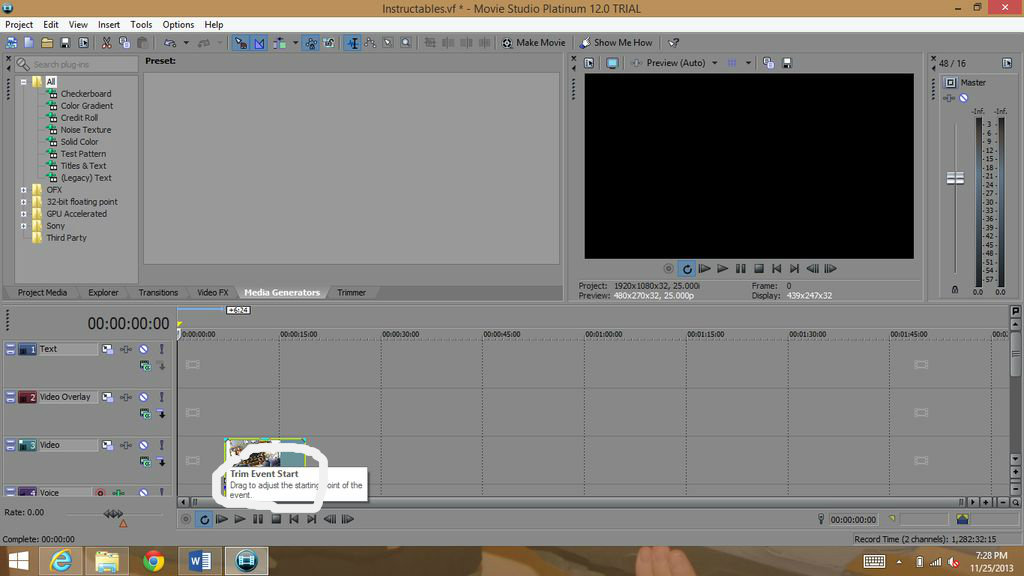Click the Show Me How button
This screenshot has width=1024, height=576.
pyautogui.click(x=616, y=43)
